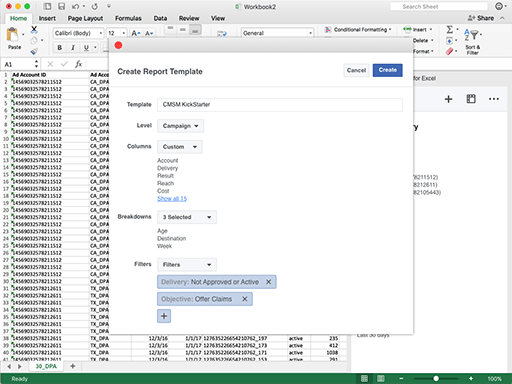
Task: Click the Create button
Action: [387, 70]
